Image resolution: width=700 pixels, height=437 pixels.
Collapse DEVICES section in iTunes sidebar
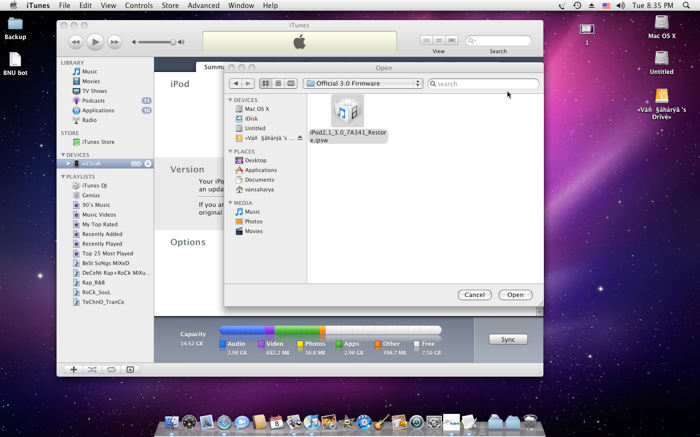[63, 155]
